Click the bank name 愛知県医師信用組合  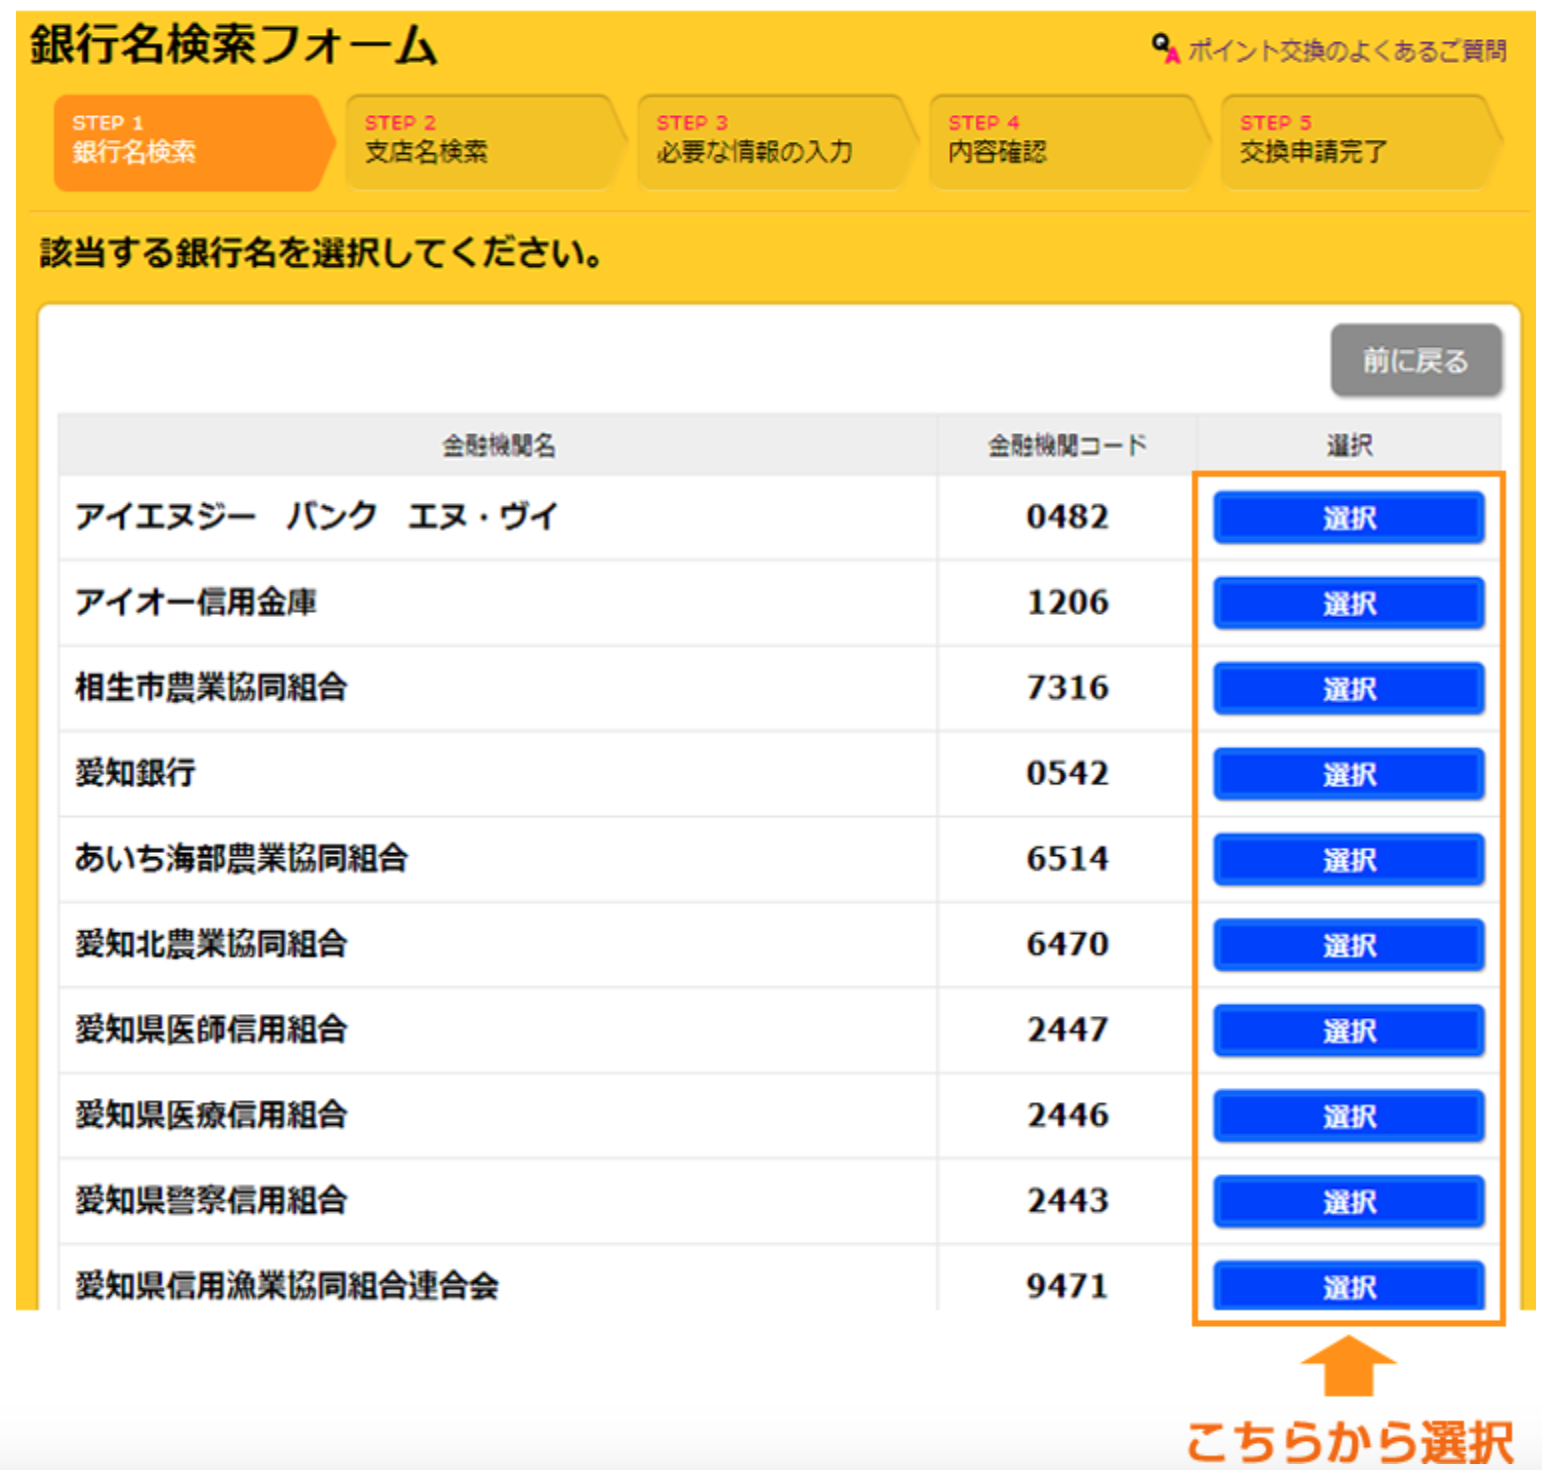(x=211, y=1030)
